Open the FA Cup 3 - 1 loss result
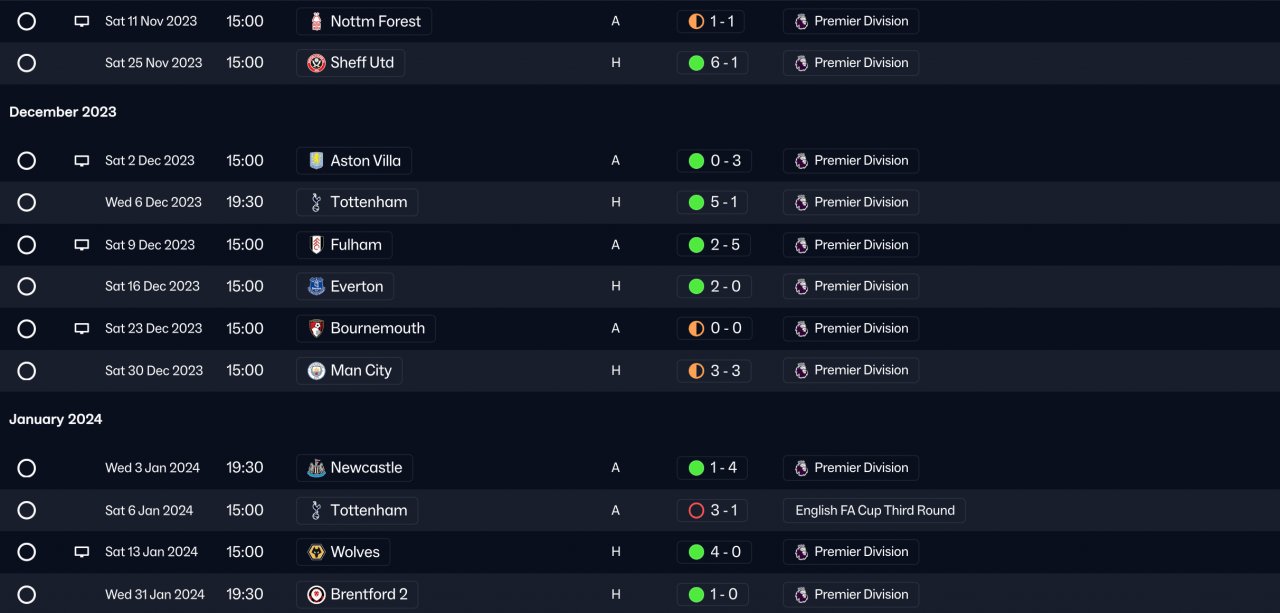 [714, 511]
